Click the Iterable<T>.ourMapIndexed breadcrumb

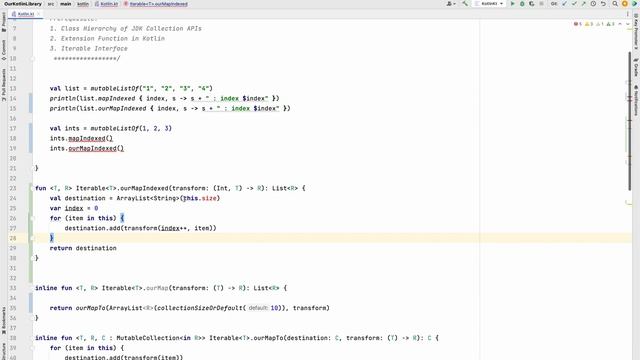point(156,4)
